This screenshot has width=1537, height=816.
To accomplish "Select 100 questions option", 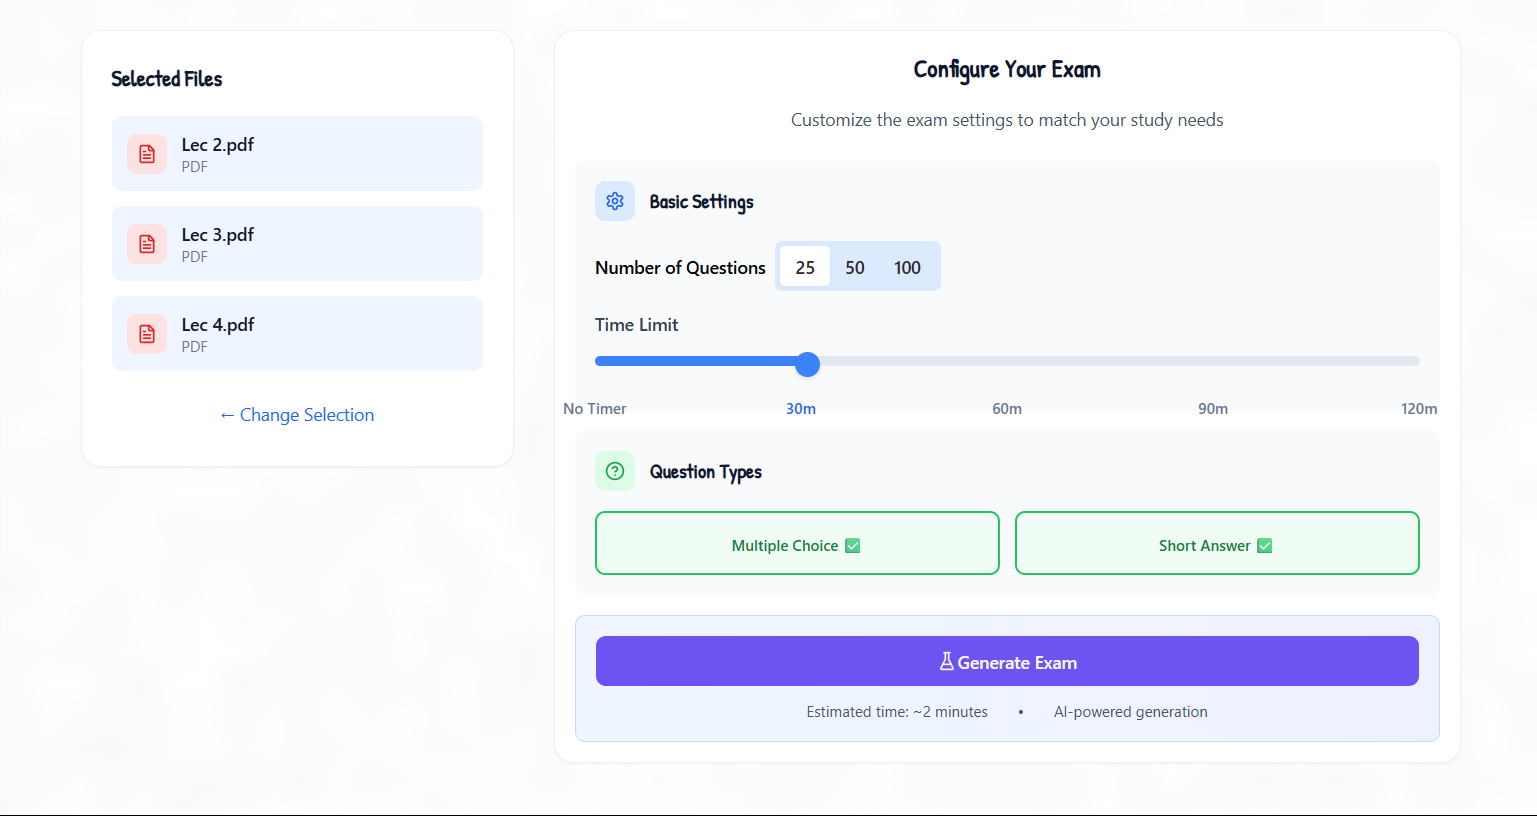I will click(x=907, y=267).
